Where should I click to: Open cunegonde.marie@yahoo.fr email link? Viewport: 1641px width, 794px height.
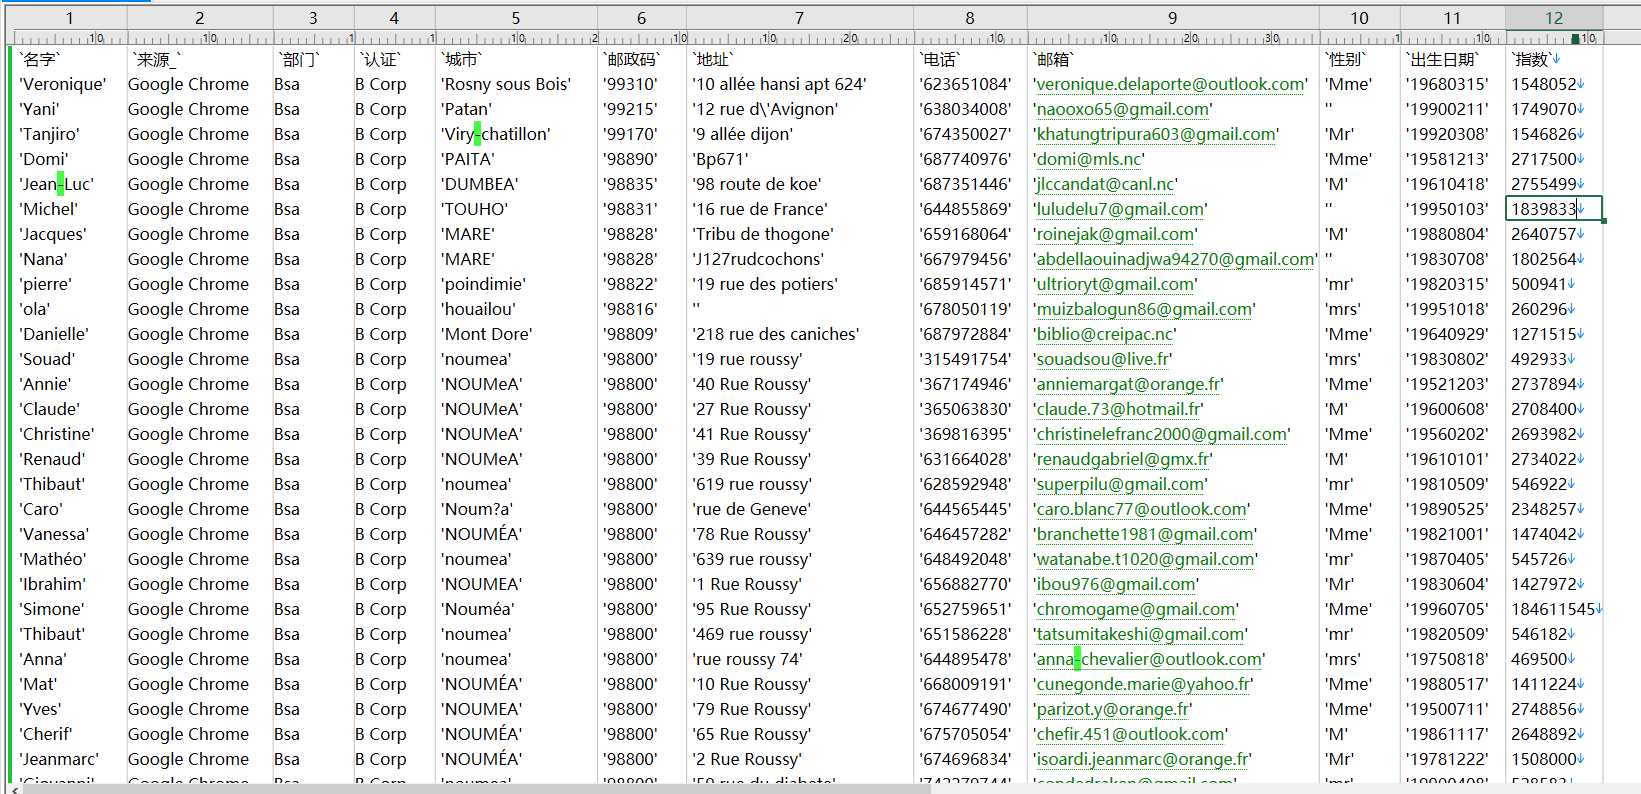tap(1145, 684)
